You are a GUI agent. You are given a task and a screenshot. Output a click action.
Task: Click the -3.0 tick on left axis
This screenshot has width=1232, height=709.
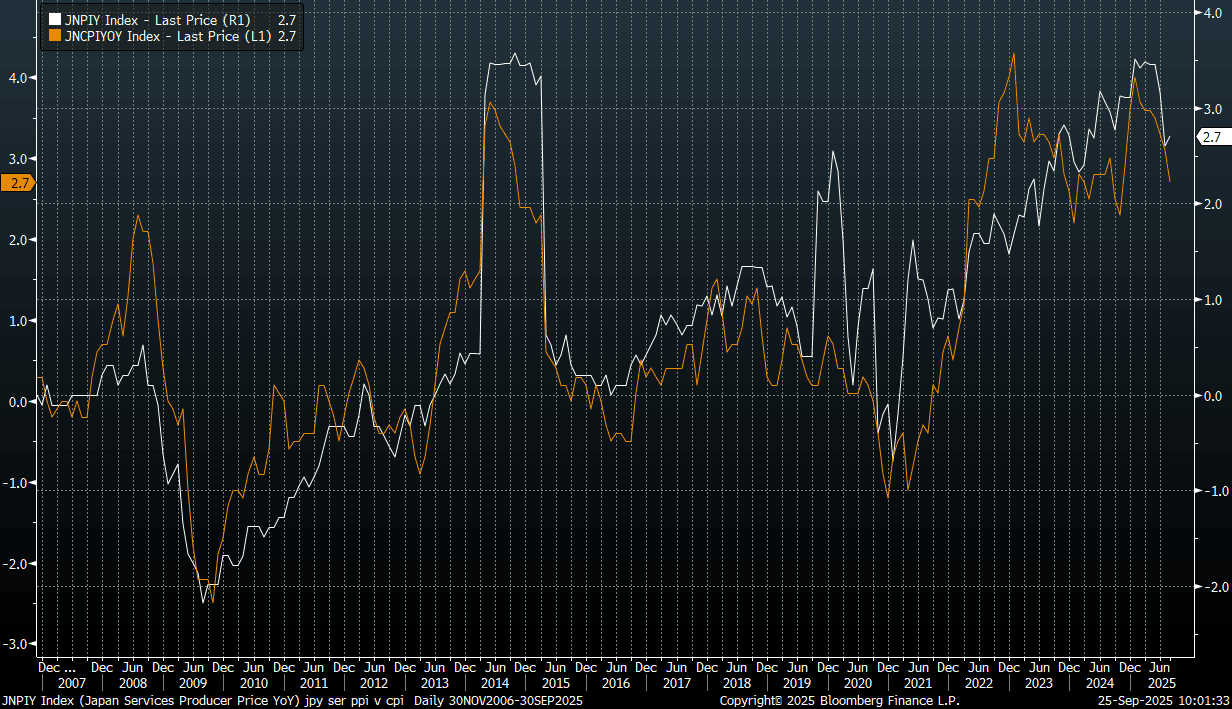point(17,644)
